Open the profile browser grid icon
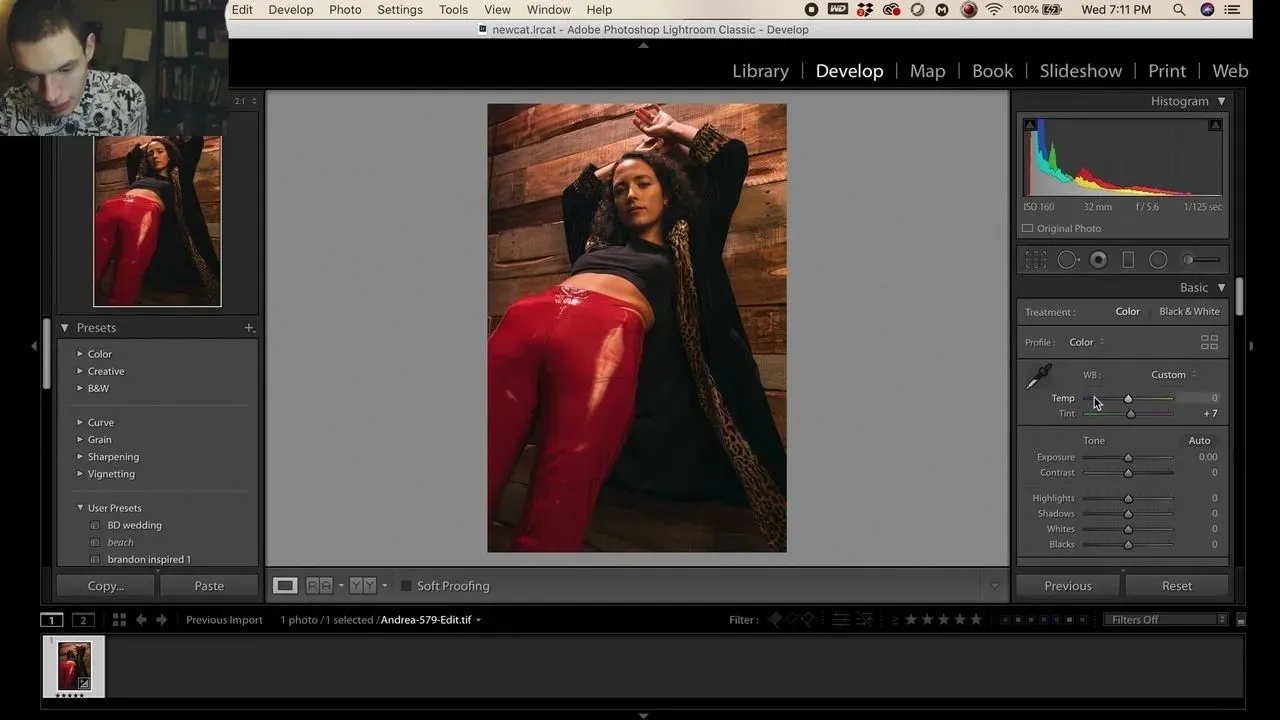This screenshot has height=720, width=1280. 1209,342
